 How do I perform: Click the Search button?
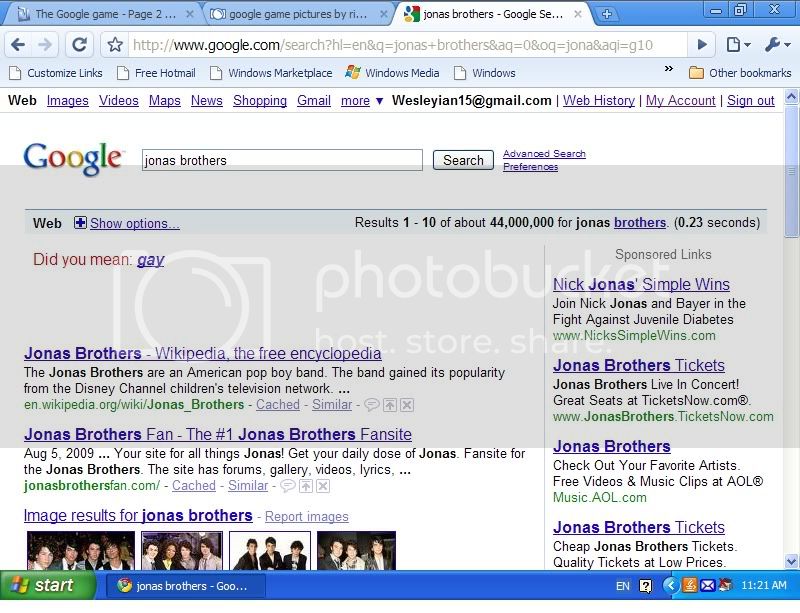(x=463, y=160)
